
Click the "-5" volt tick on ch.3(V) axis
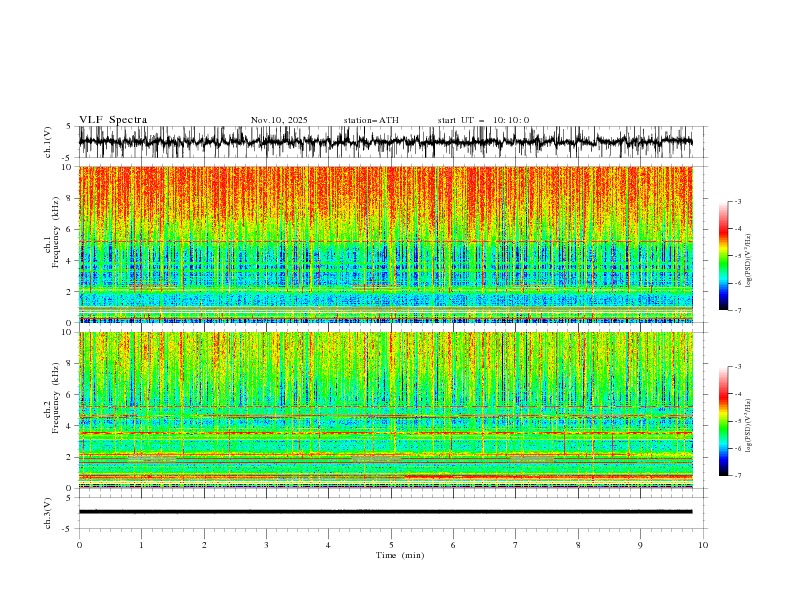pos(66,529)
